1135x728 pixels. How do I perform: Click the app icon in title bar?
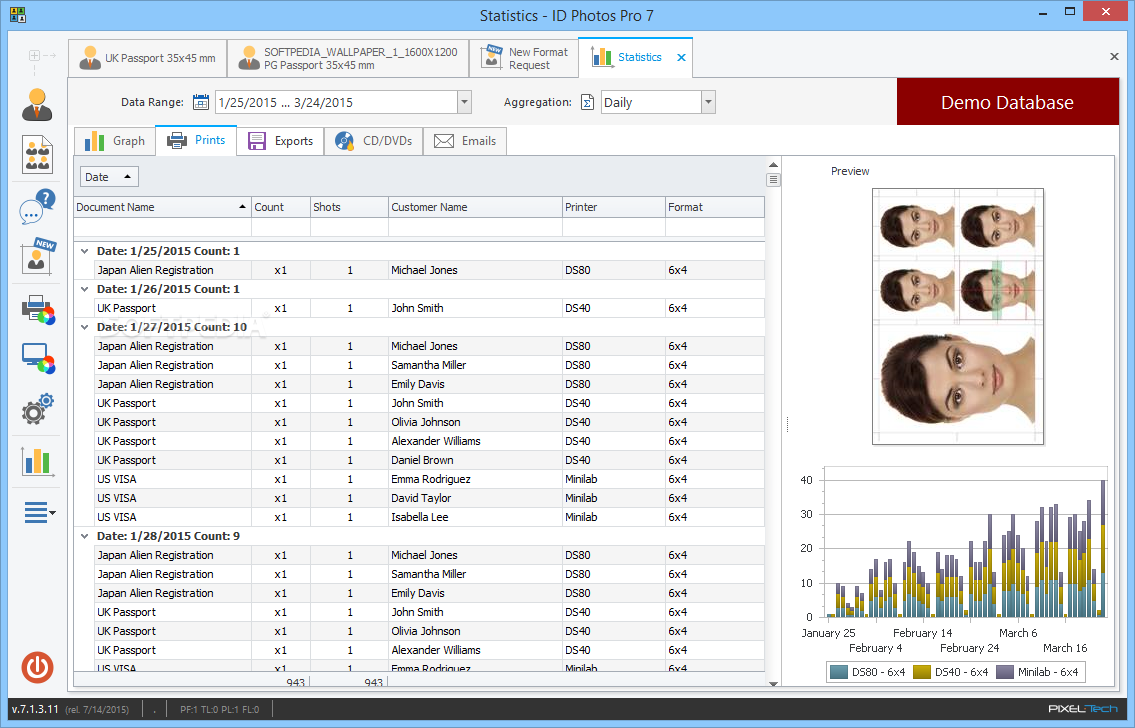17,14
